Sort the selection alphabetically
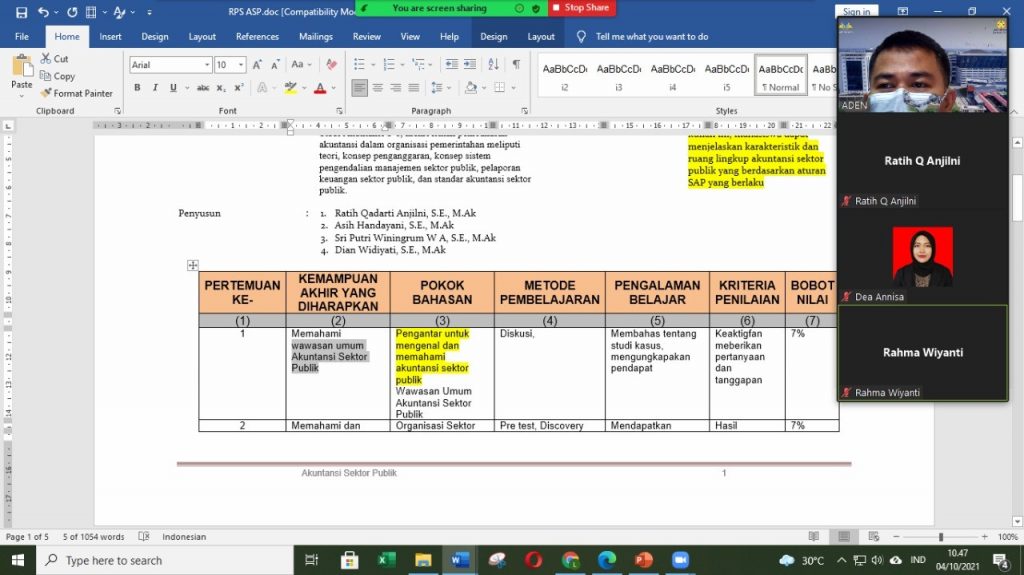The image size is (1024, 575). coord(493,64)
